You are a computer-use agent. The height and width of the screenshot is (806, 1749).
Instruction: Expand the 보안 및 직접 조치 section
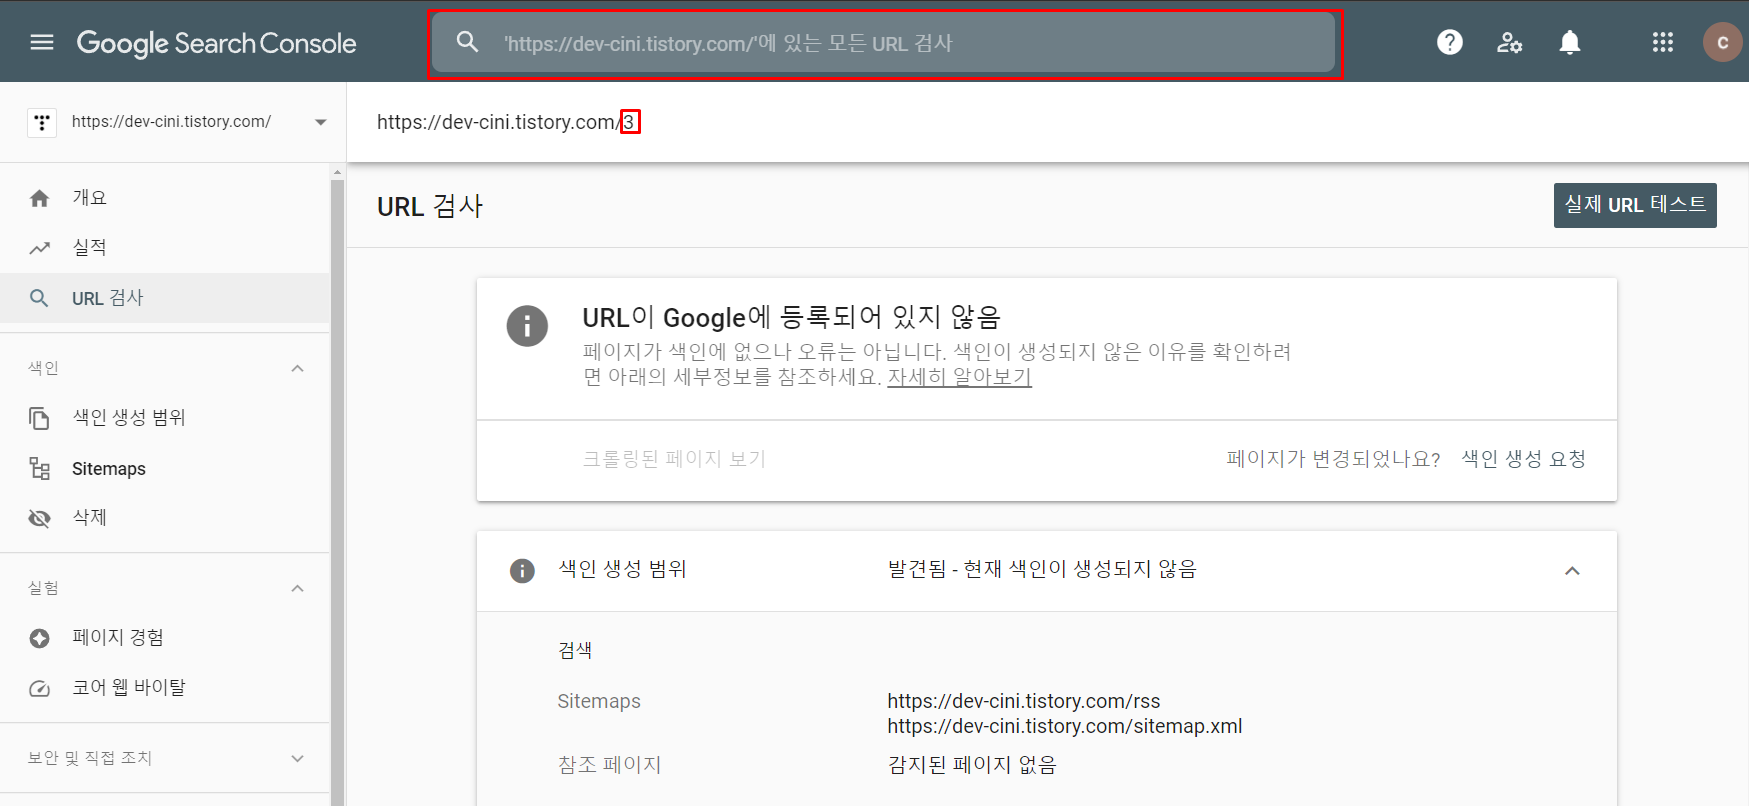[297, 758]
